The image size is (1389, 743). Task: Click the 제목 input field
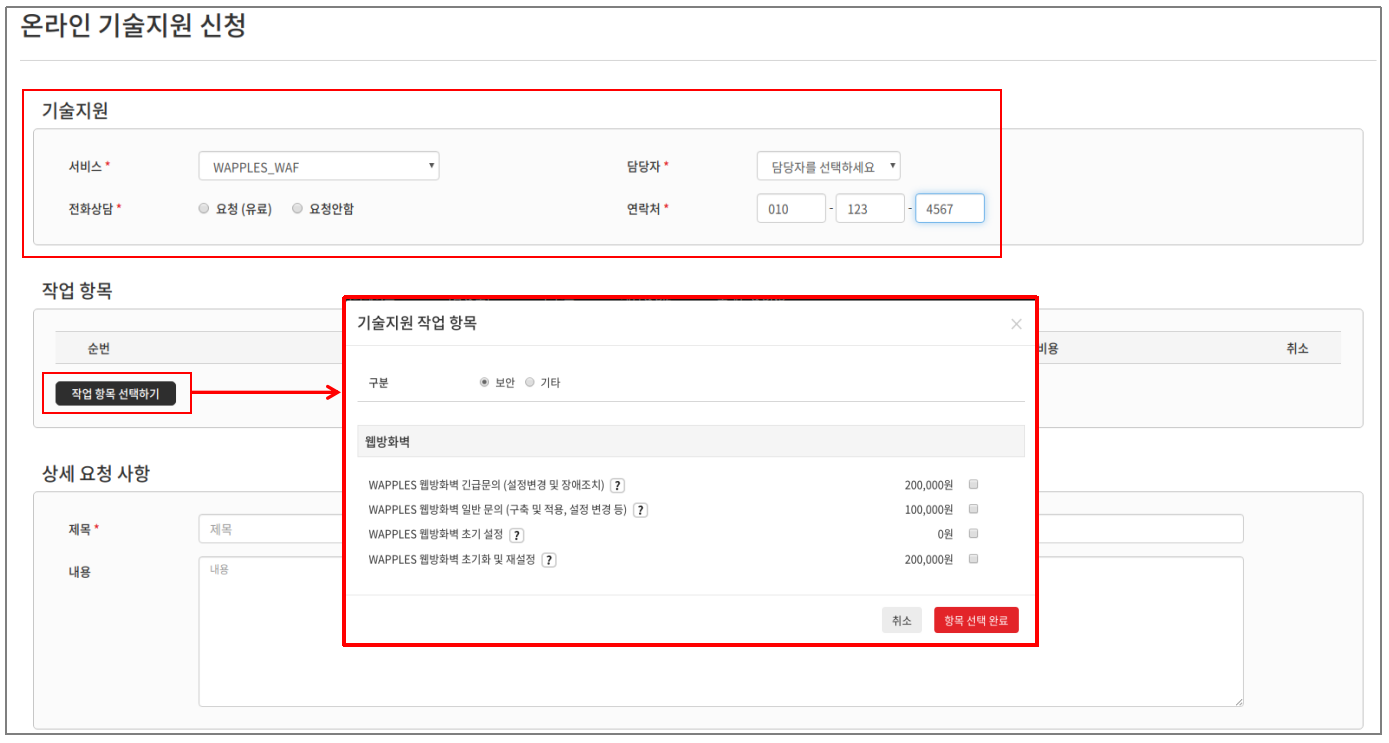pos(721,529)
